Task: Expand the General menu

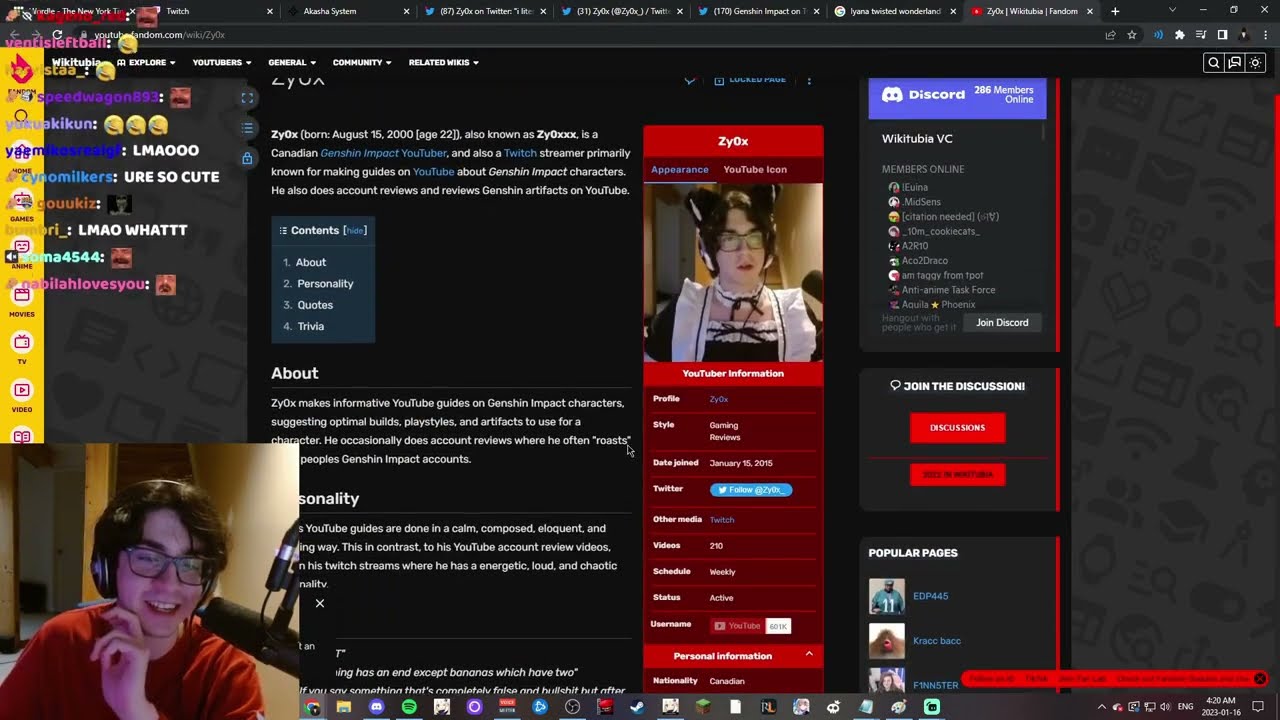Action: pos(292,63)
